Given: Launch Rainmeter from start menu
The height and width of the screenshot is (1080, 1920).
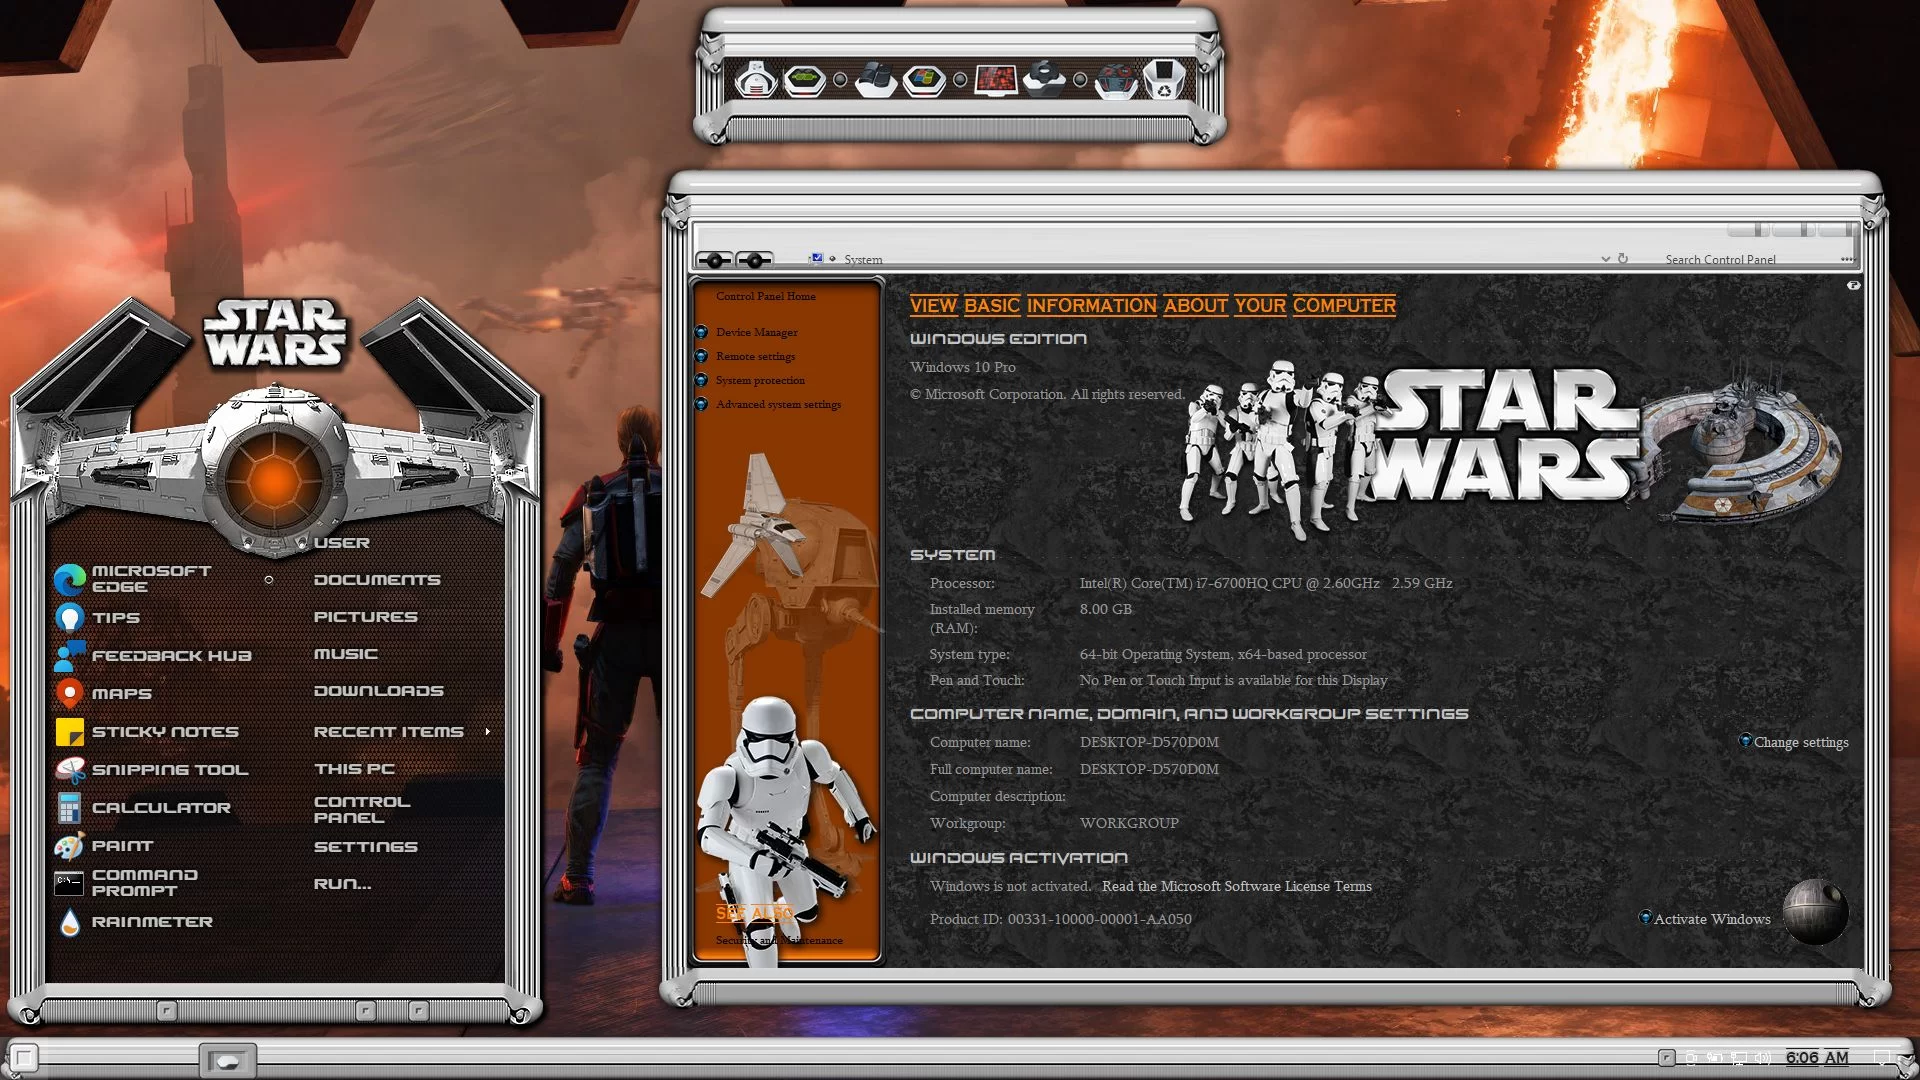Looking at the screenshot, I should [x=151, y=922].
